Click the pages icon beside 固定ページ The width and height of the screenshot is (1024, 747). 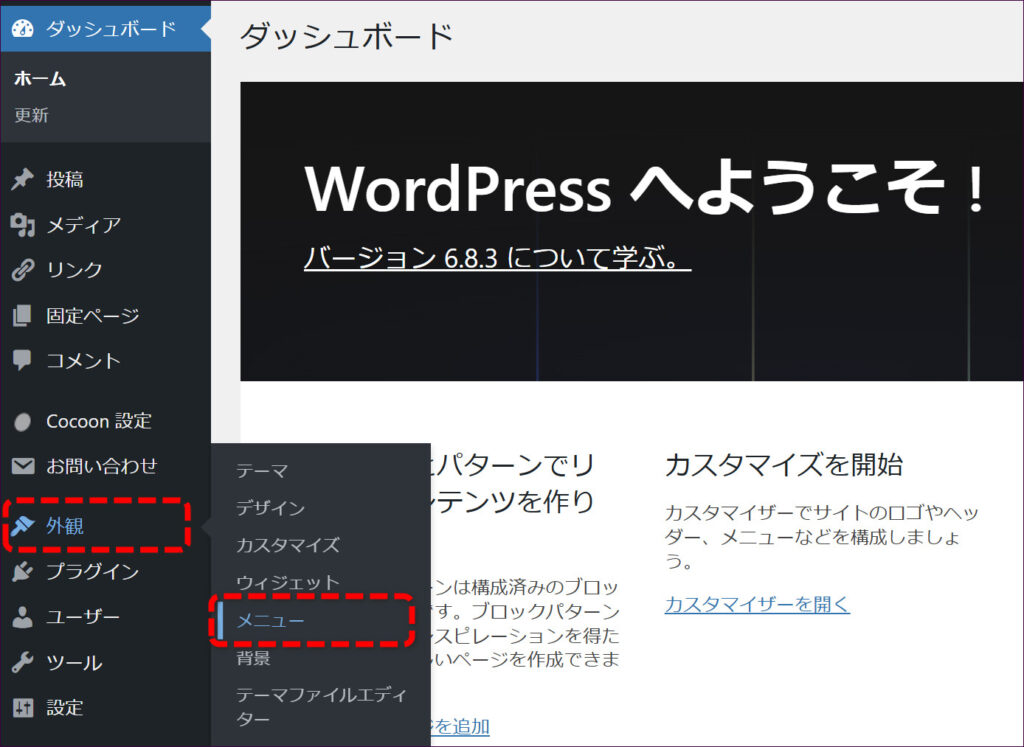coord(22,316)
